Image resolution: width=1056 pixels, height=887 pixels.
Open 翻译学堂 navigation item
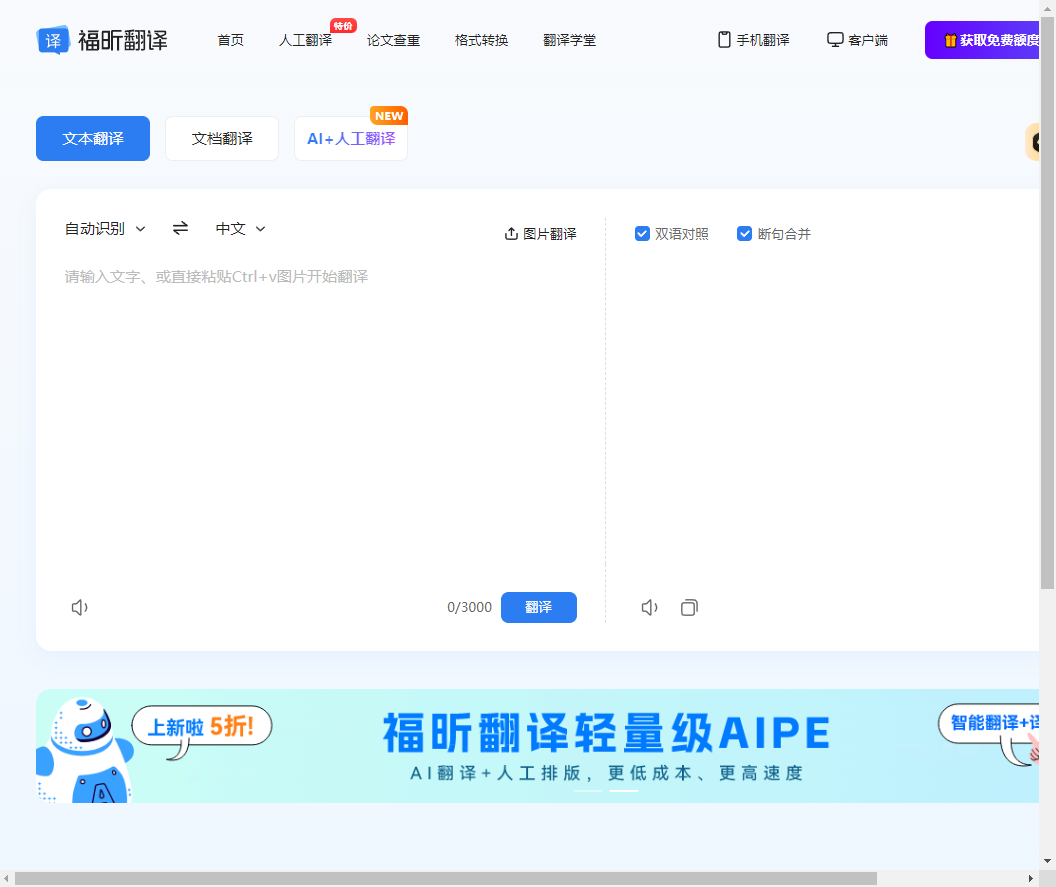570,40
